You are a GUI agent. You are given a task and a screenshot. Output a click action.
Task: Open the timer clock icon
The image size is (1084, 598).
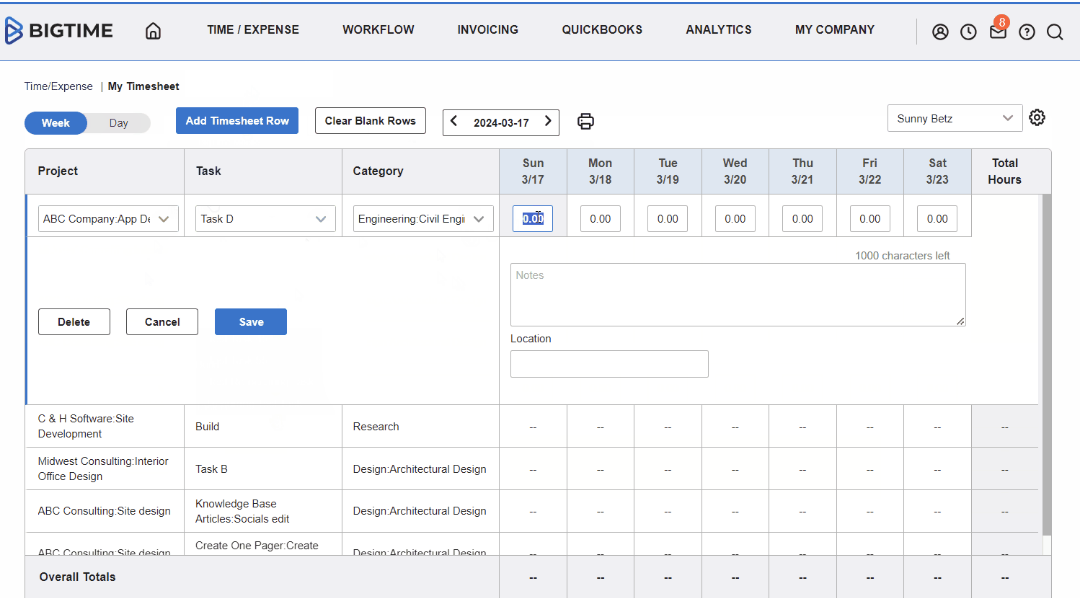click(x=968, y=32)
